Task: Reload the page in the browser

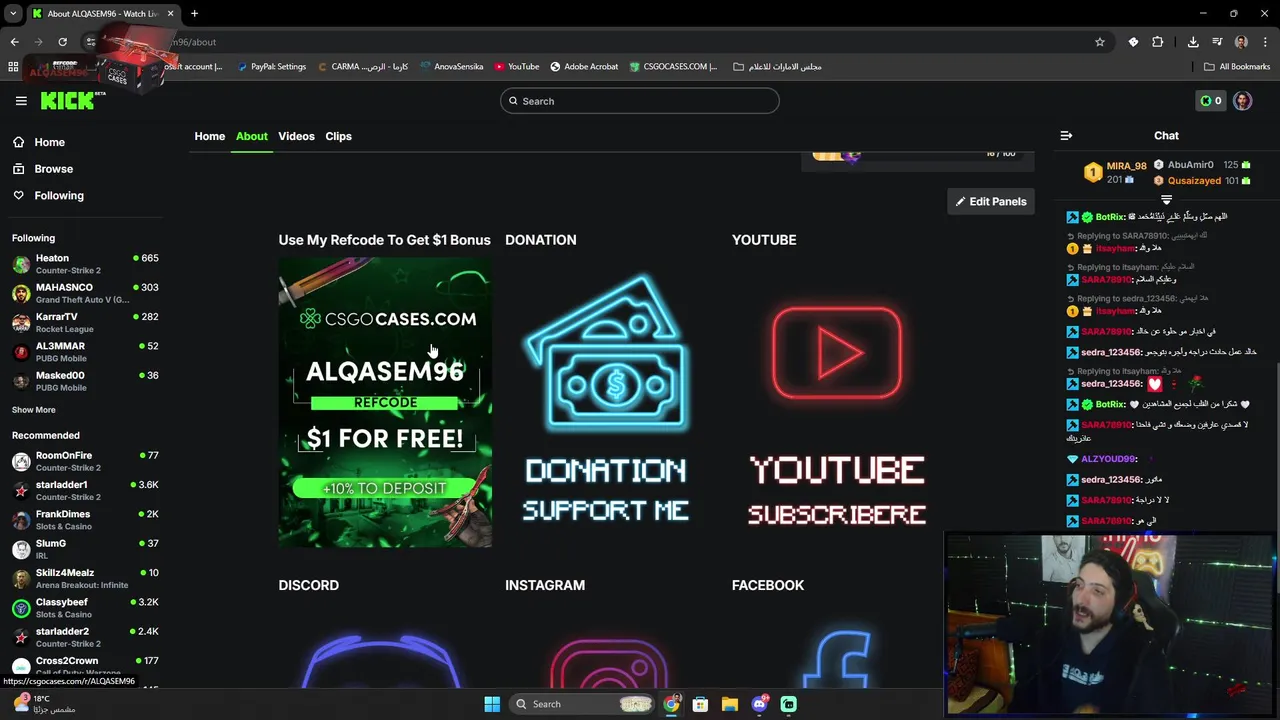Action: 62,42
